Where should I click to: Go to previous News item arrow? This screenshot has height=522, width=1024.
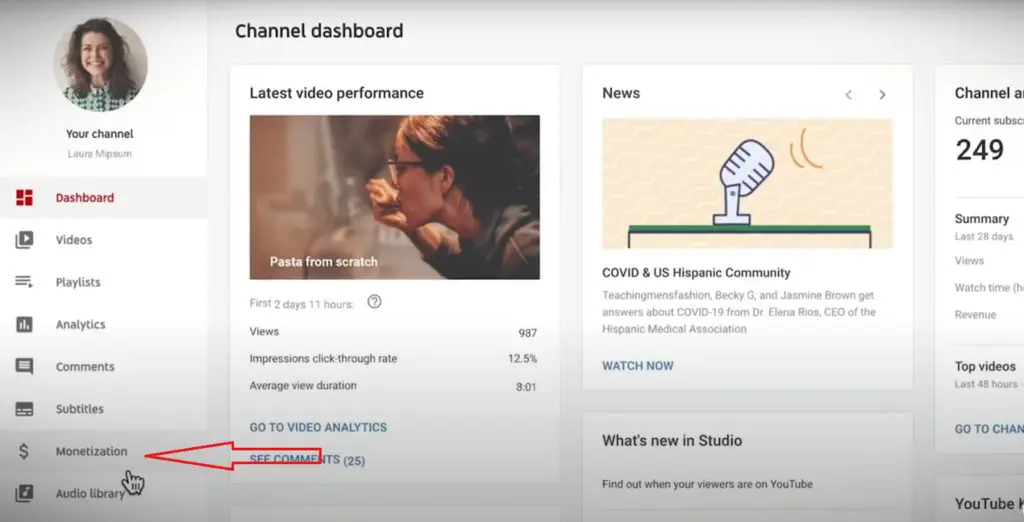click(x=848, y=95)
